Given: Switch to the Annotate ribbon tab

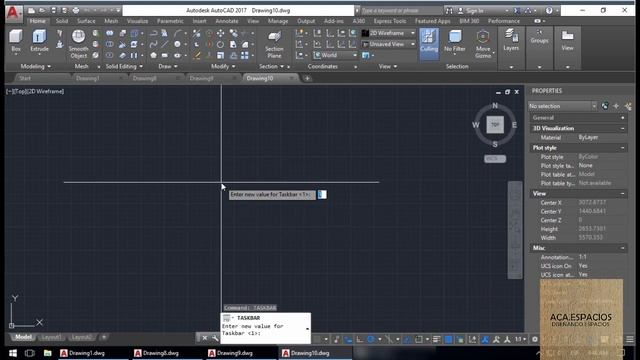Looking at the screenshot, I should pos(227,21).
